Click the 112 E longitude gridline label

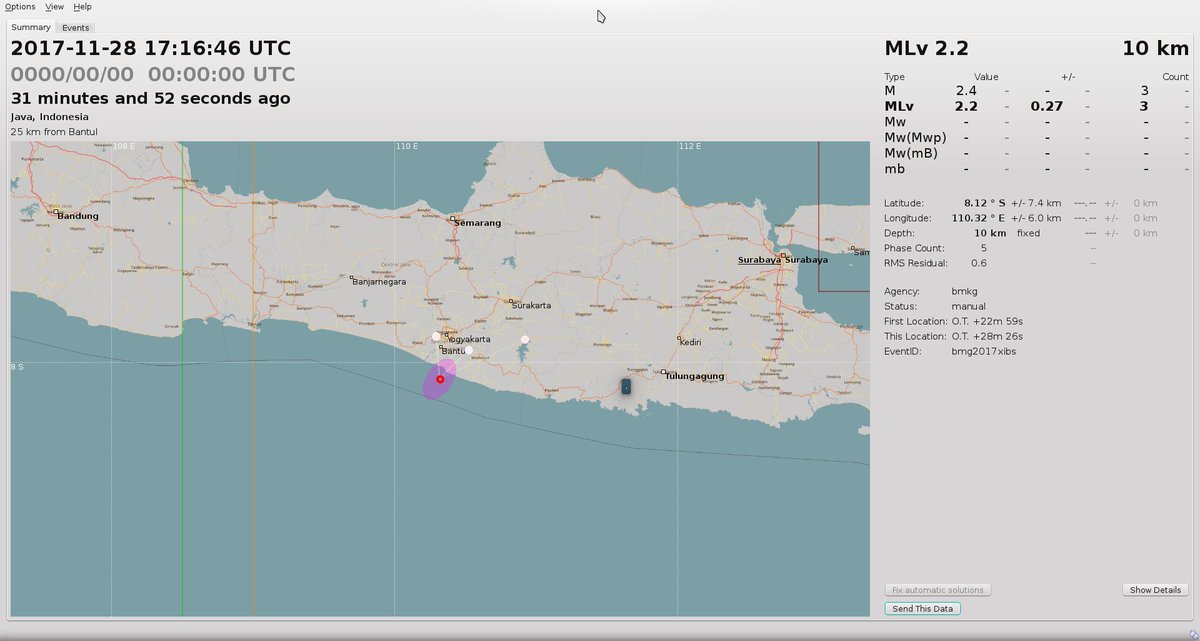[690, 147]
